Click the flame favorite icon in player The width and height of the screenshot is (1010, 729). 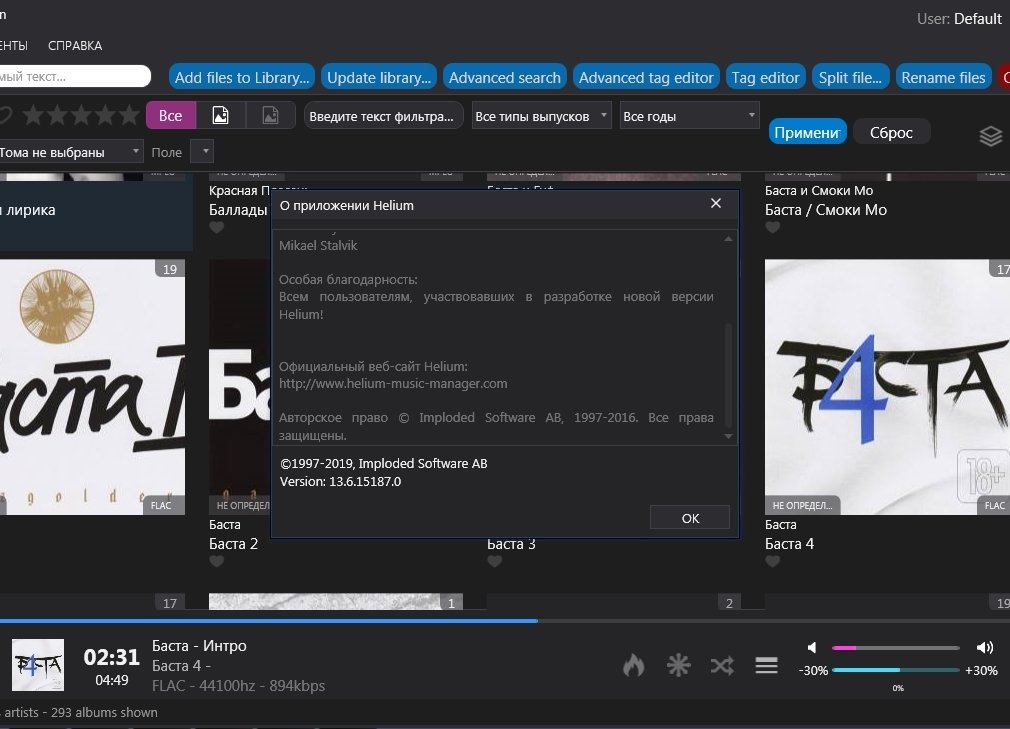634,665
